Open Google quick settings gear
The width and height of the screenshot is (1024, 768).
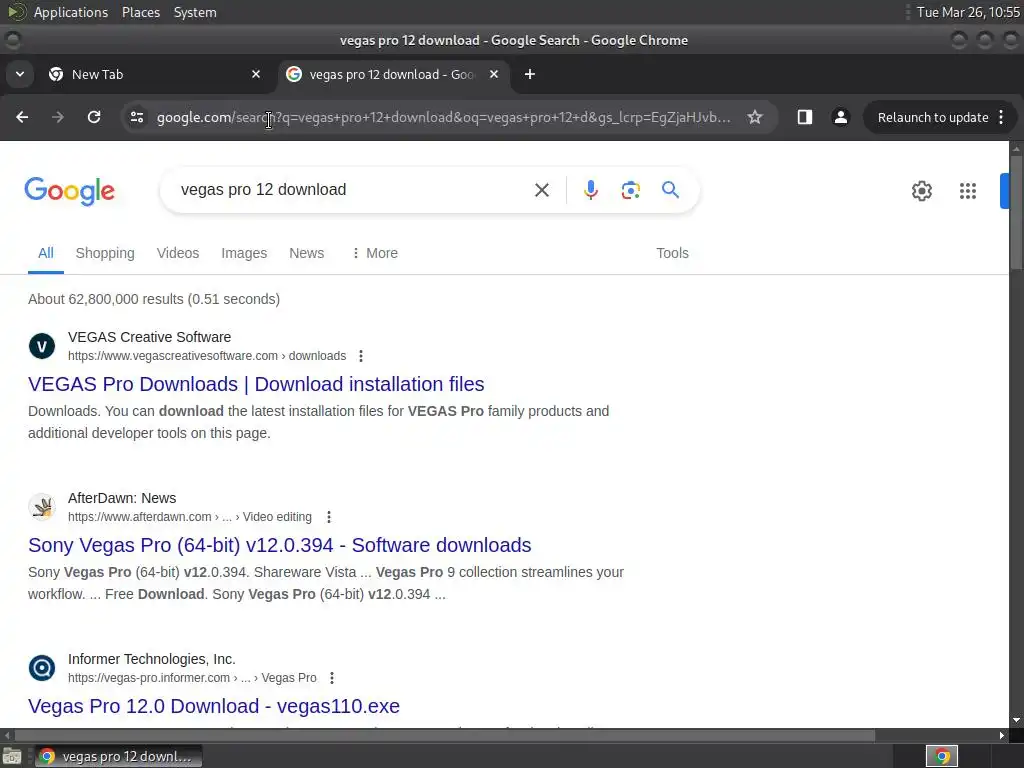[921, 191]
